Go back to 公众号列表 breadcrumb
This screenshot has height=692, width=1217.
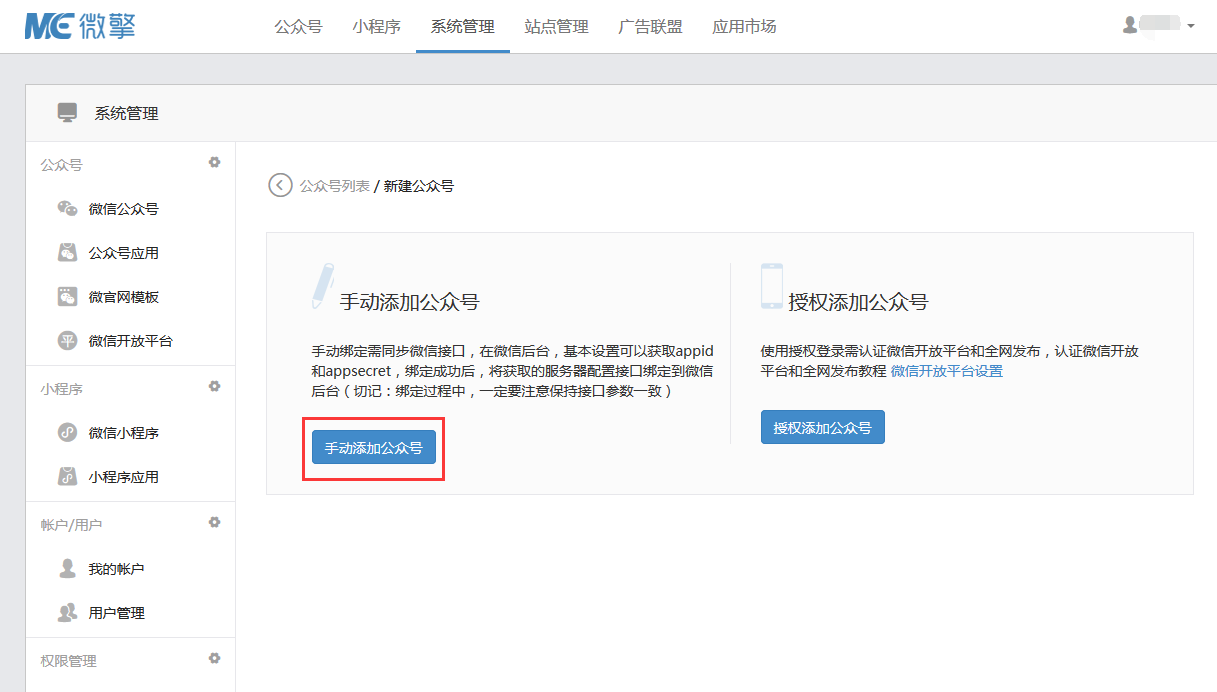(334, 186)
